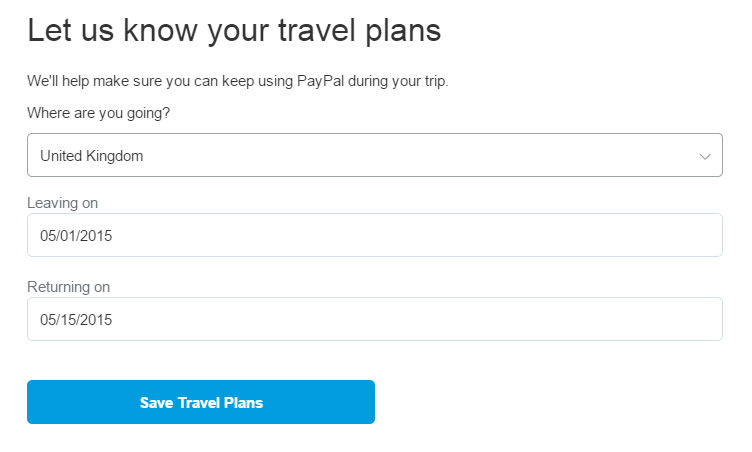Place cursor on 05/15/2015 date text
Viewport: 752px width, 452px height.
76,320
